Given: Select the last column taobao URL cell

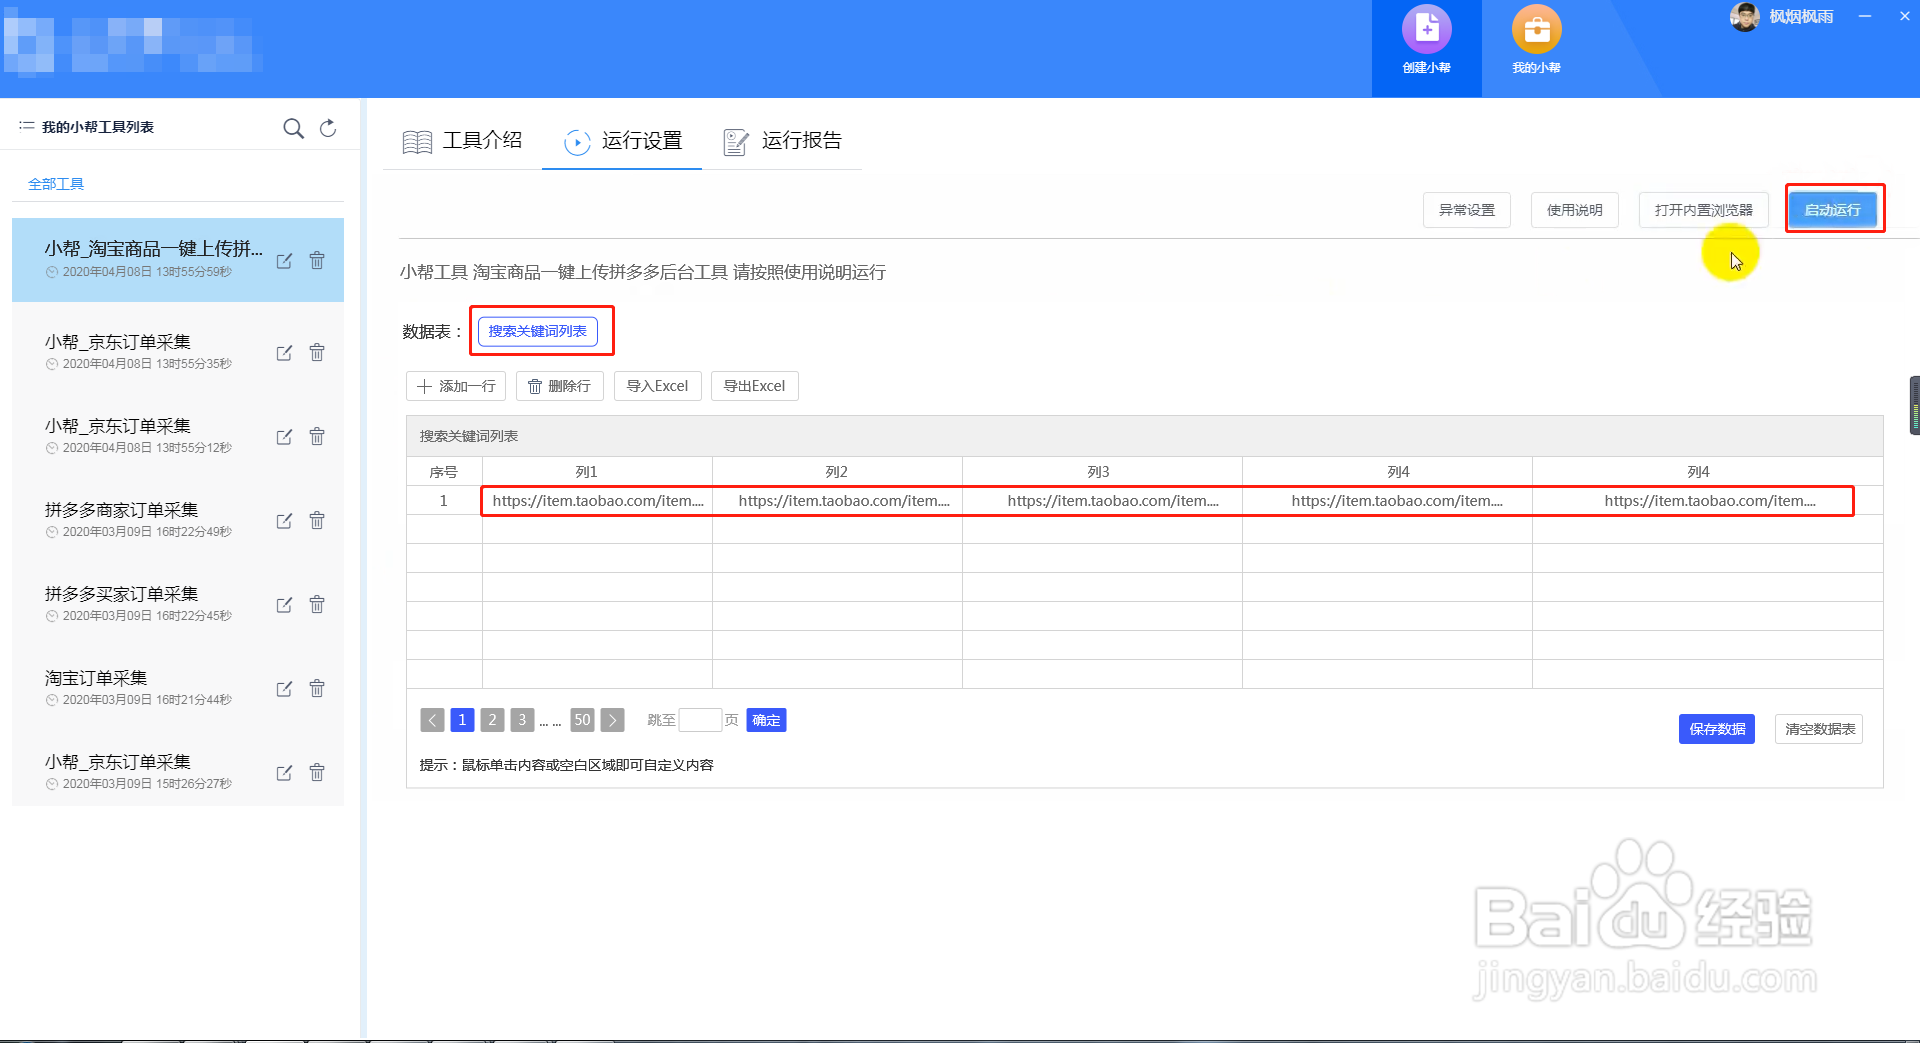Looking at the screenshot, I should [x=1708, y=501].
